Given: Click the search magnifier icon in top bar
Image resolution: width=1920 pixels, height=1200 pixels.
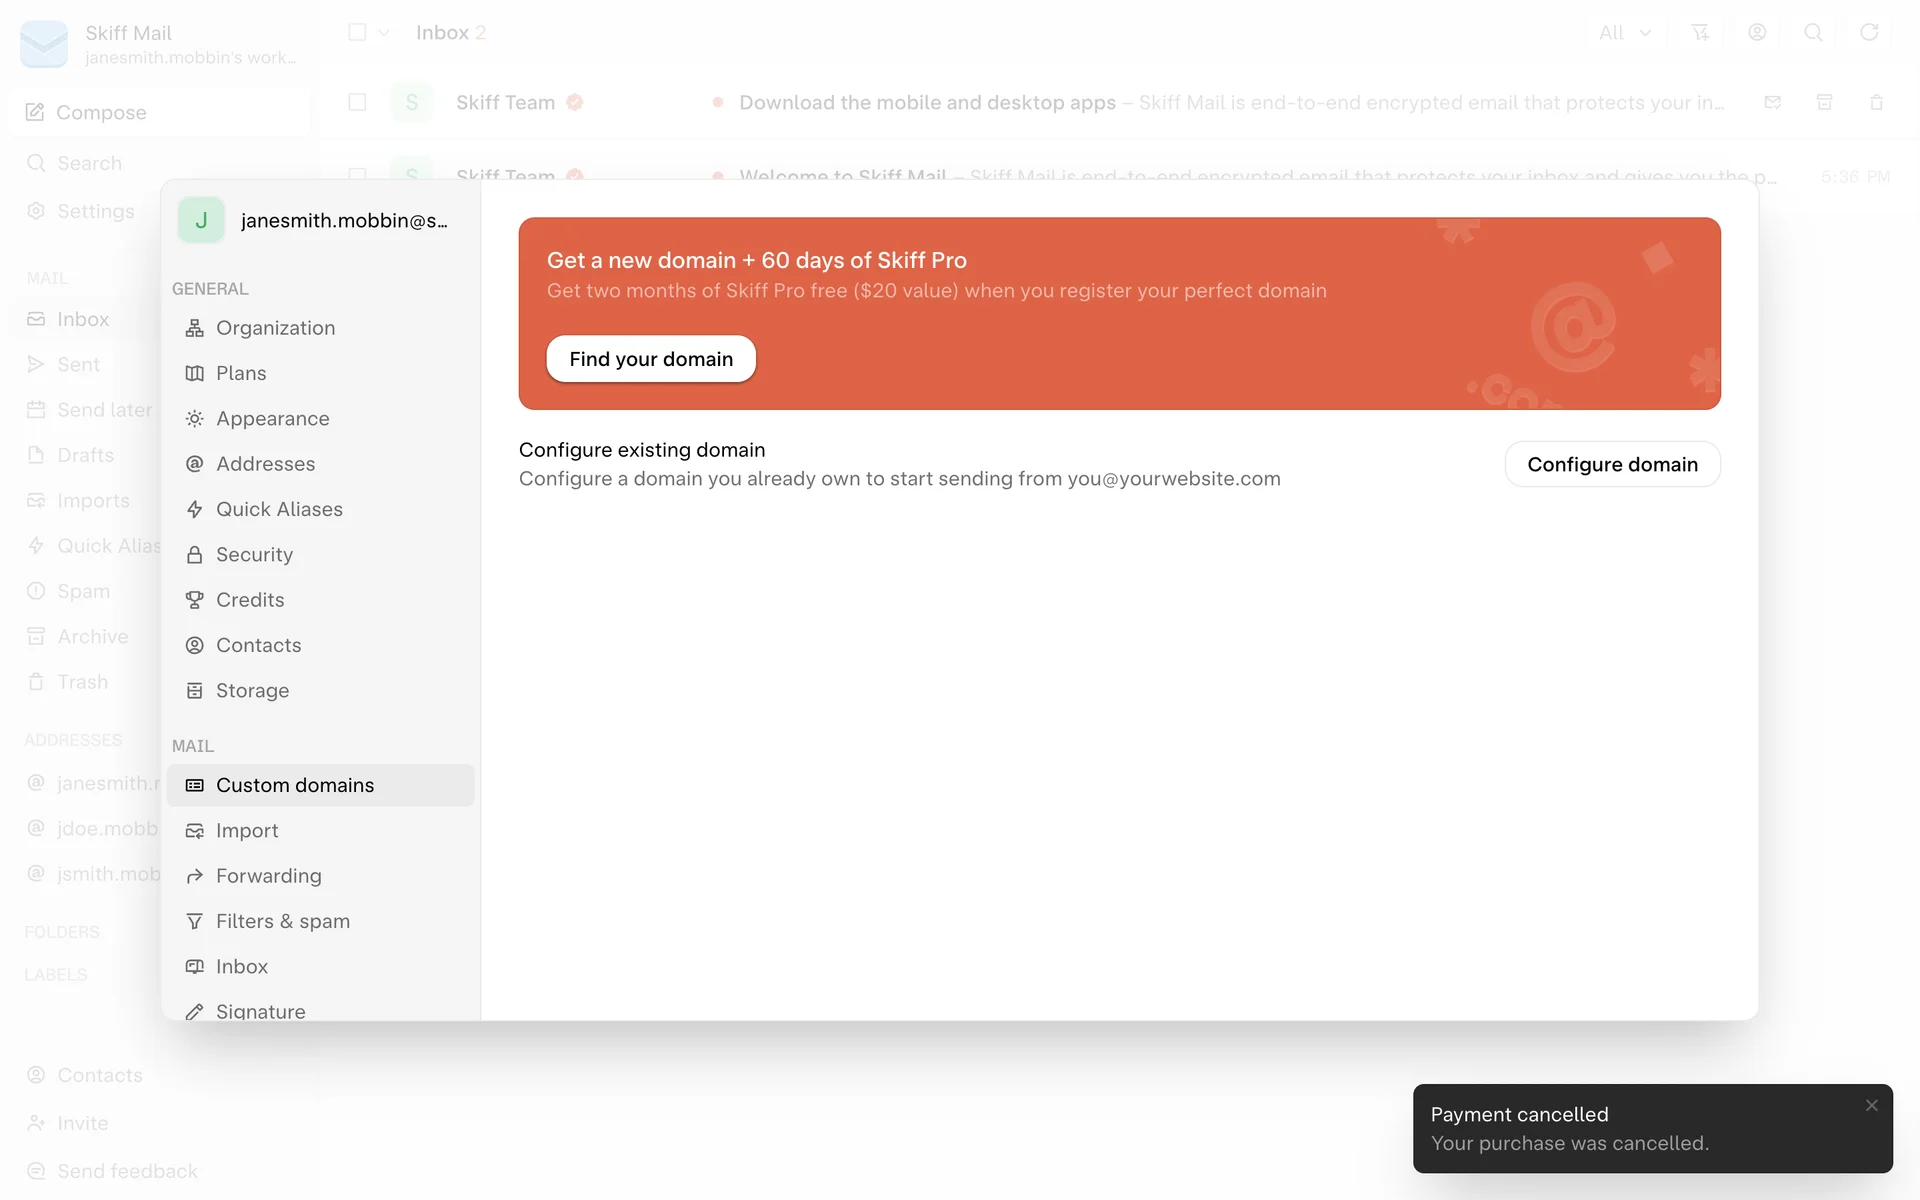Looking at the screenshot, I should 1812,33.
